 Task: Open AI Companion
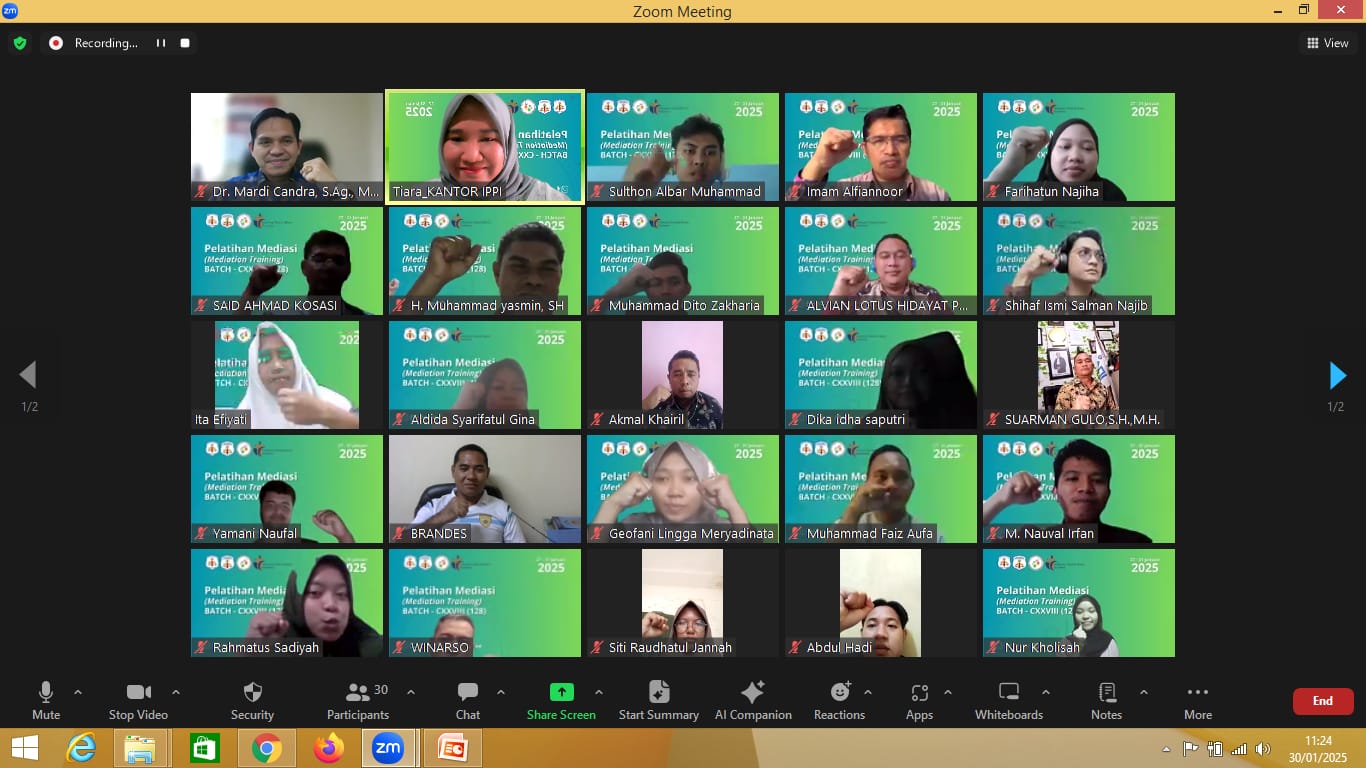752,700
